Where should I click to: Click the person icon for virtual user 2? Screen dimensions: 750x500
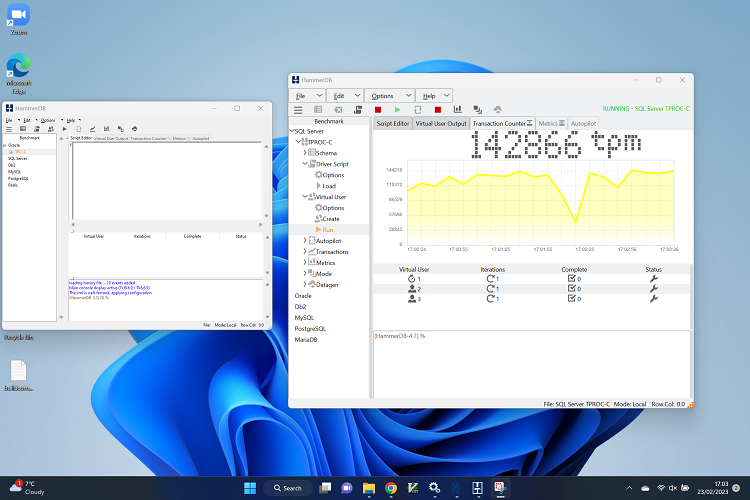pos(414,288)
